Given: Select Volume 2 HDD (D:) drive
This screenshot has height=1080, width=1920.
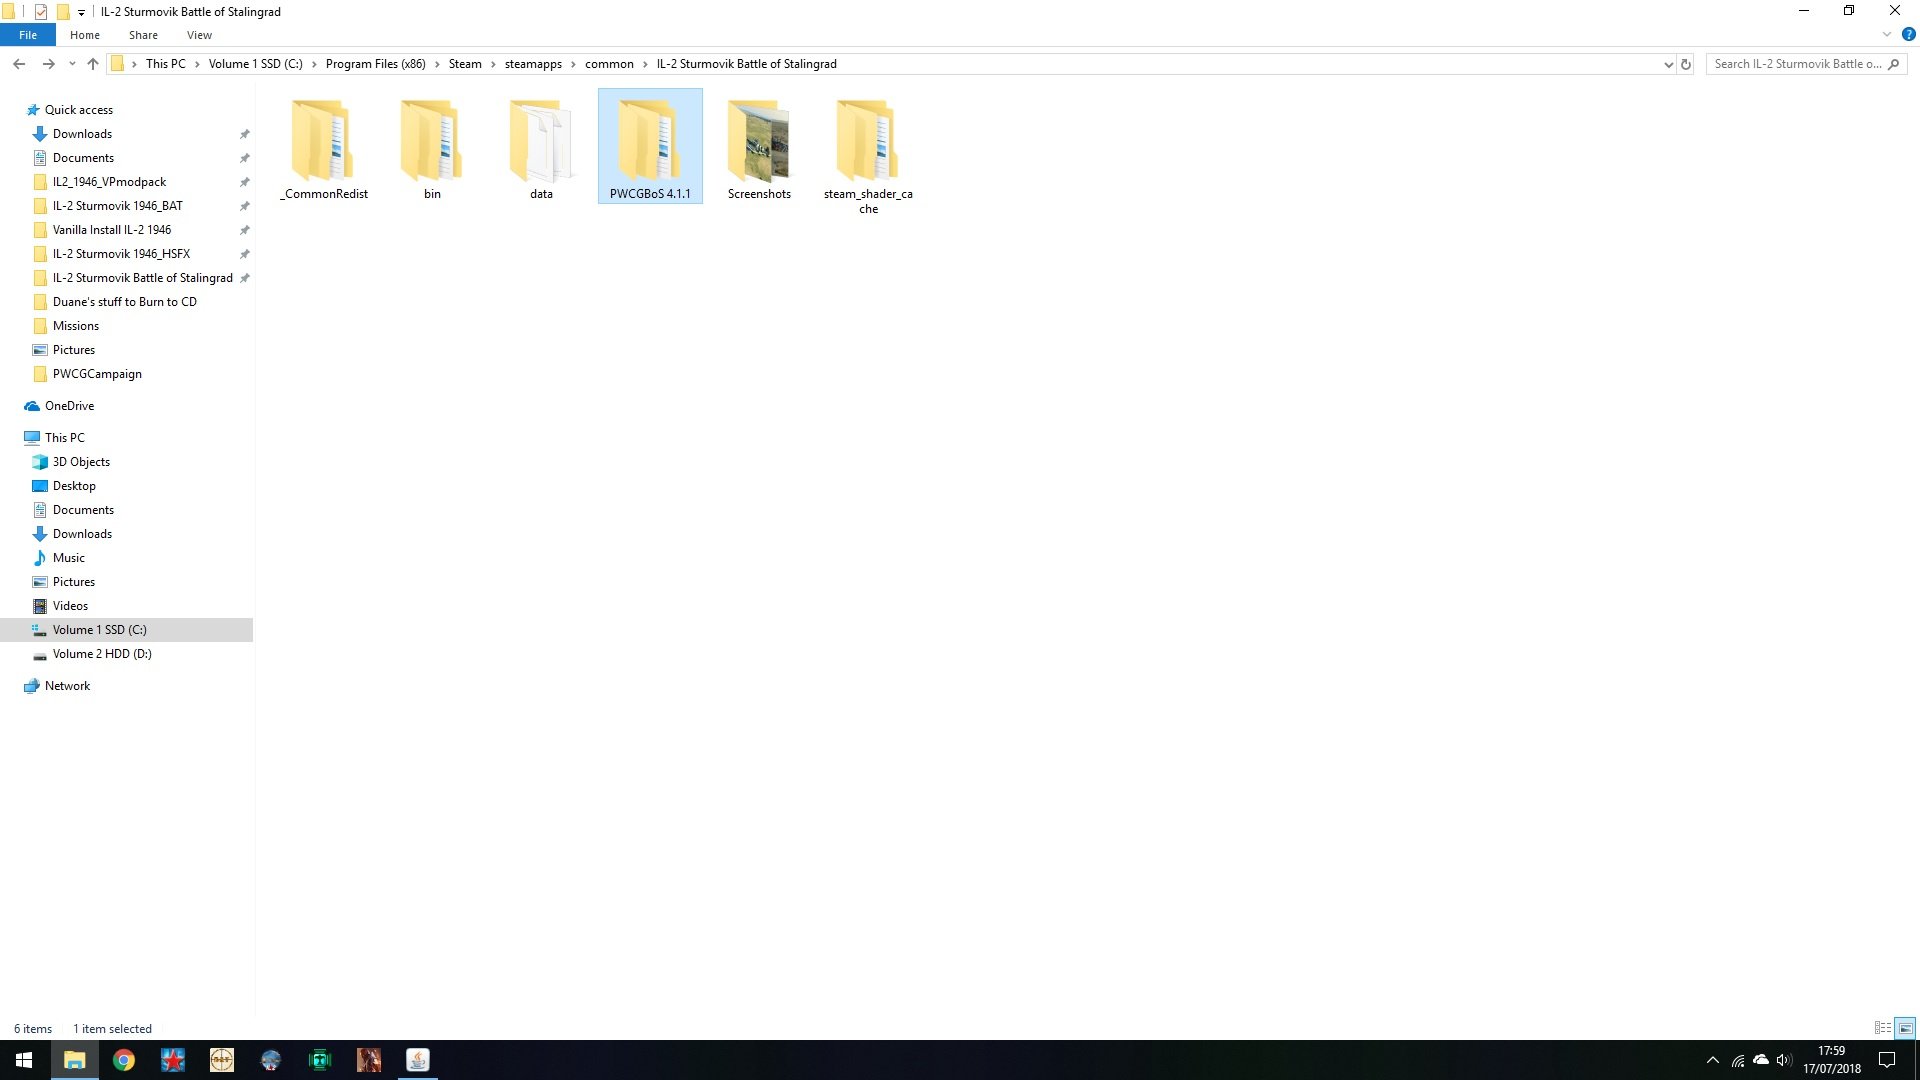Looking at the screenshot, I should click(102, 654).
